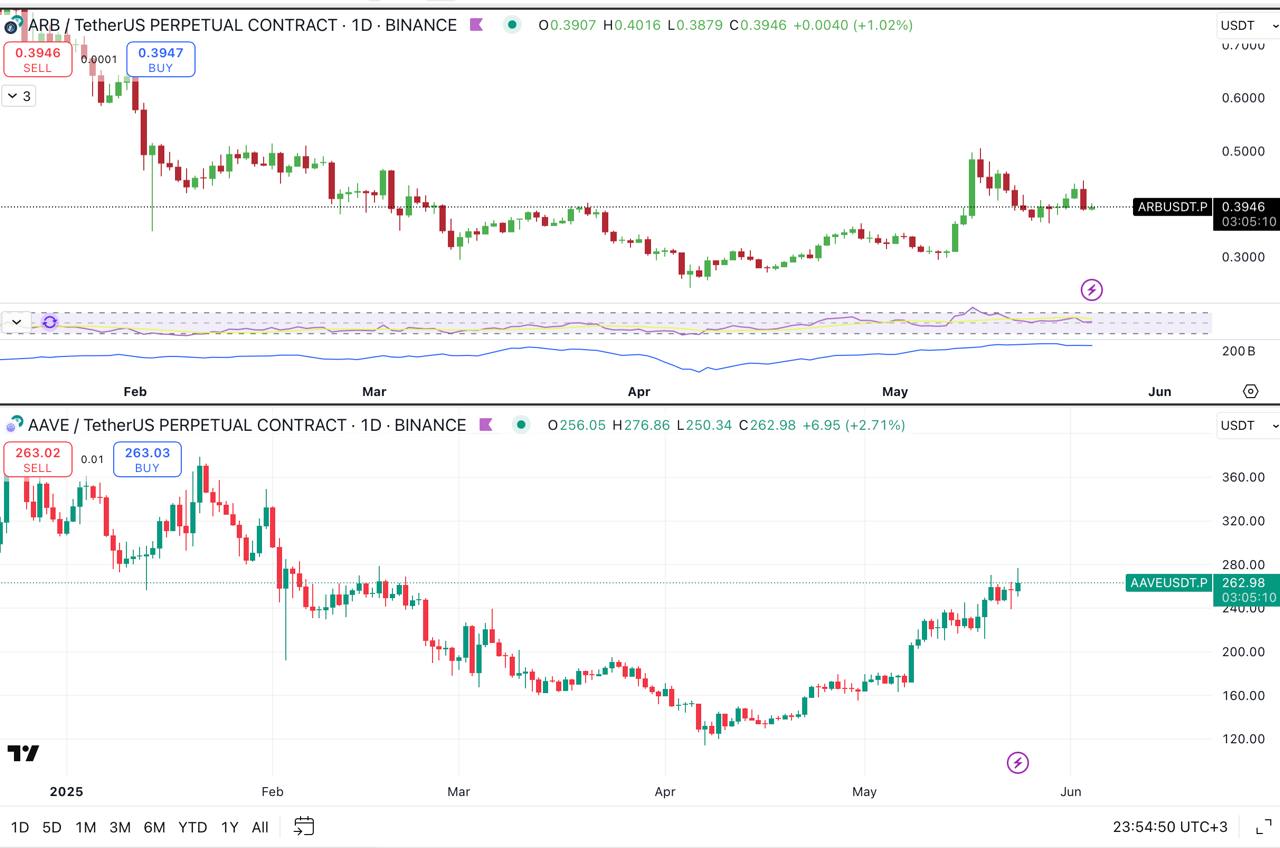Click the ARB open value O0.3907
Screen dimensions: 1280x848
pos(568,25)
